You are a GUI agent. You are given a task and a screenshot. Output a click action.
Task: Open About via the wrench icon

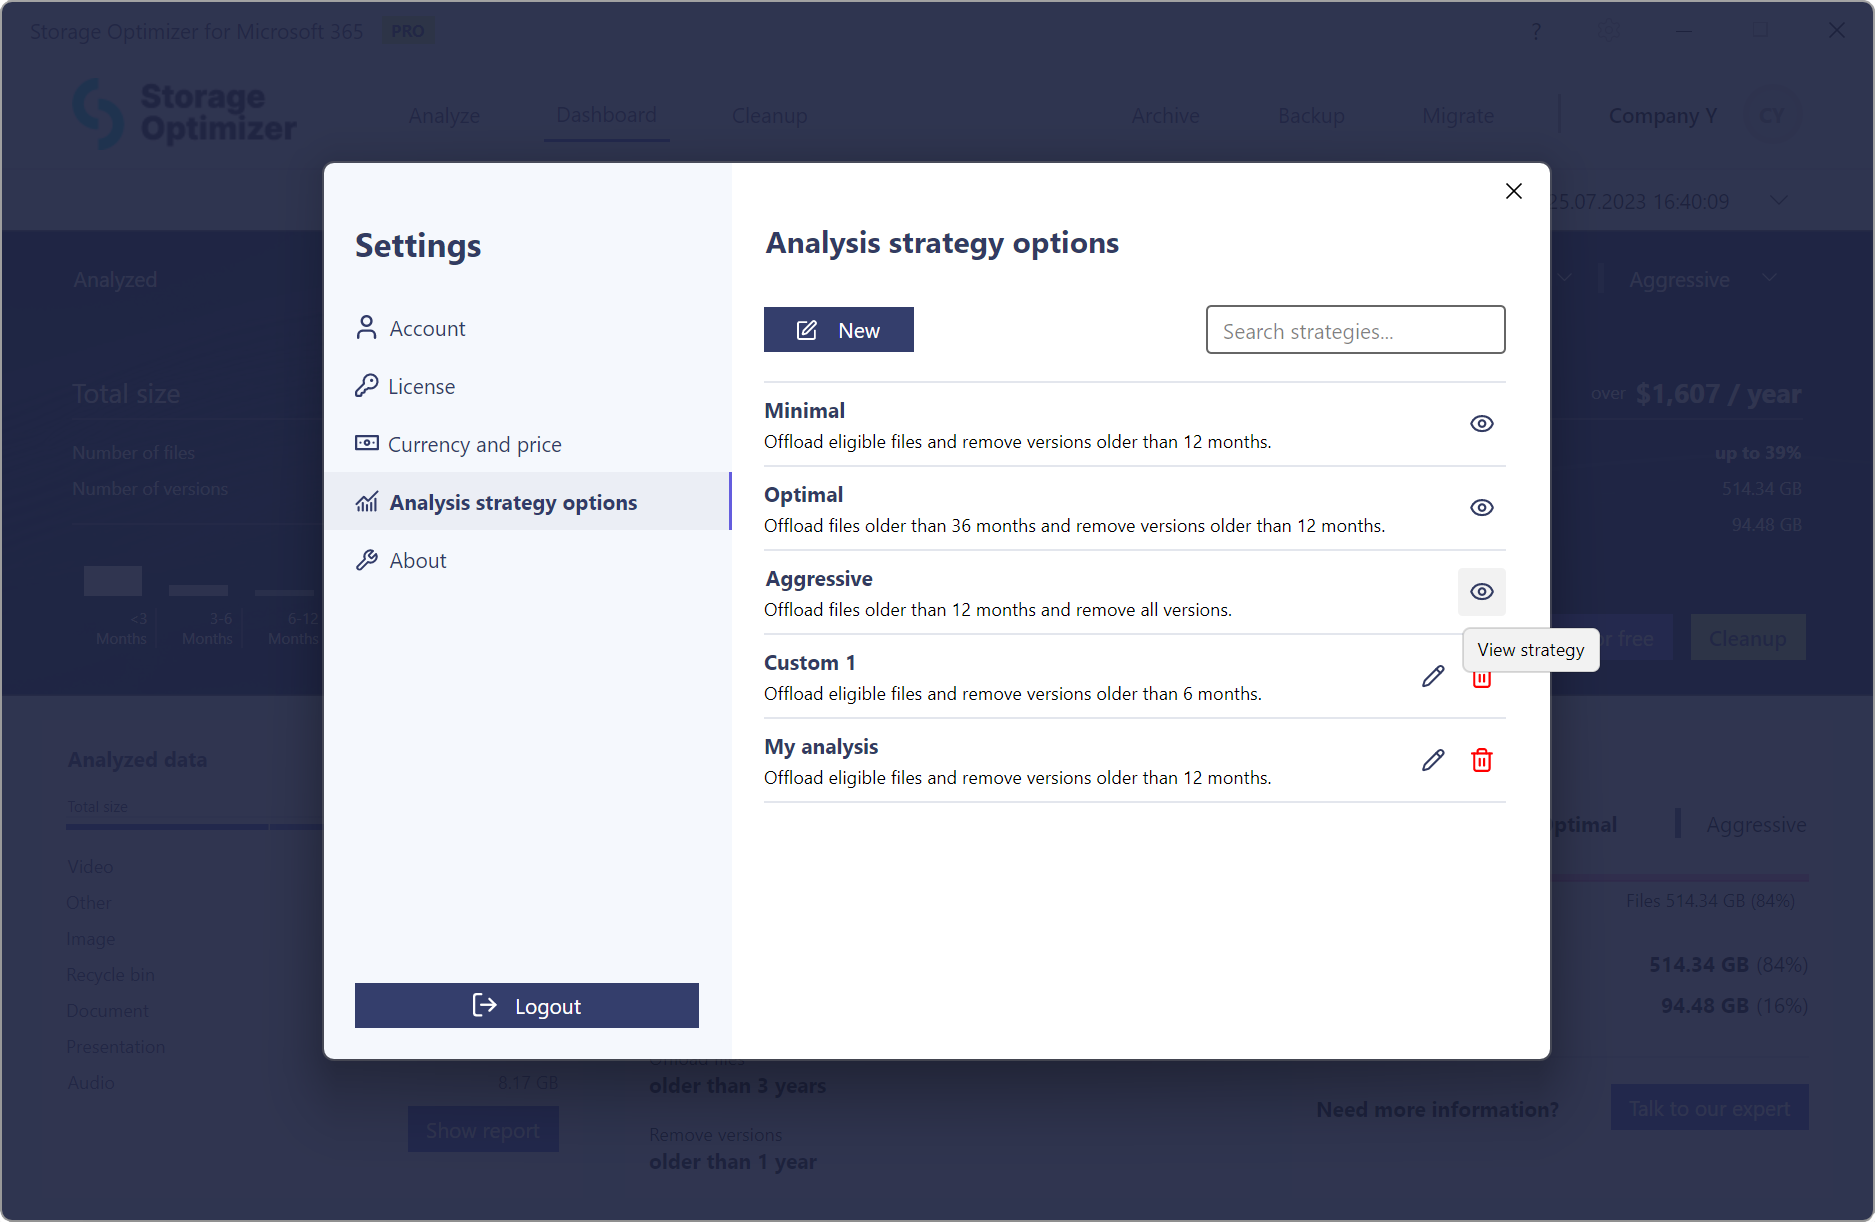pos(367,560)
